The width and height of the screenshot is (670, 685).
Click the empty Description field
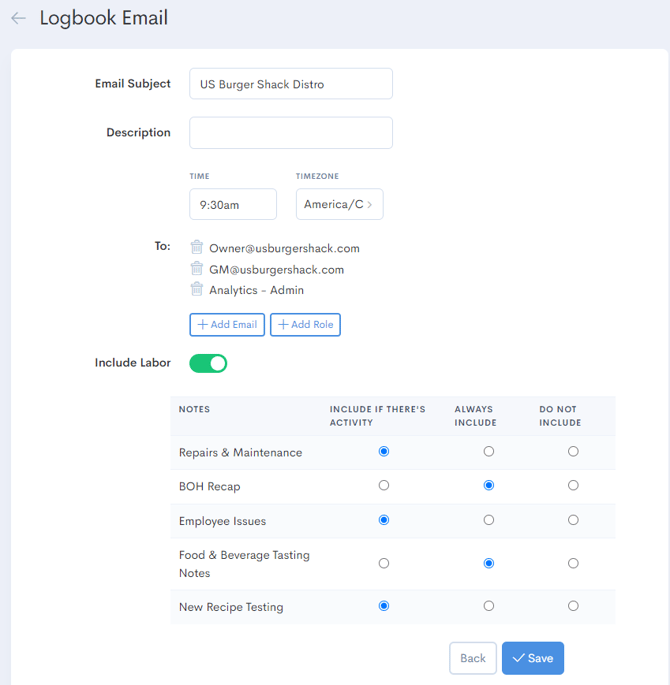[290, 133]
